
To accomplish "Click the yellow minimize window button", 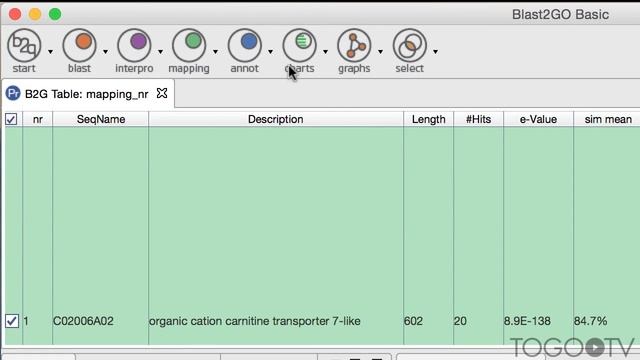I will pos(35,14).
